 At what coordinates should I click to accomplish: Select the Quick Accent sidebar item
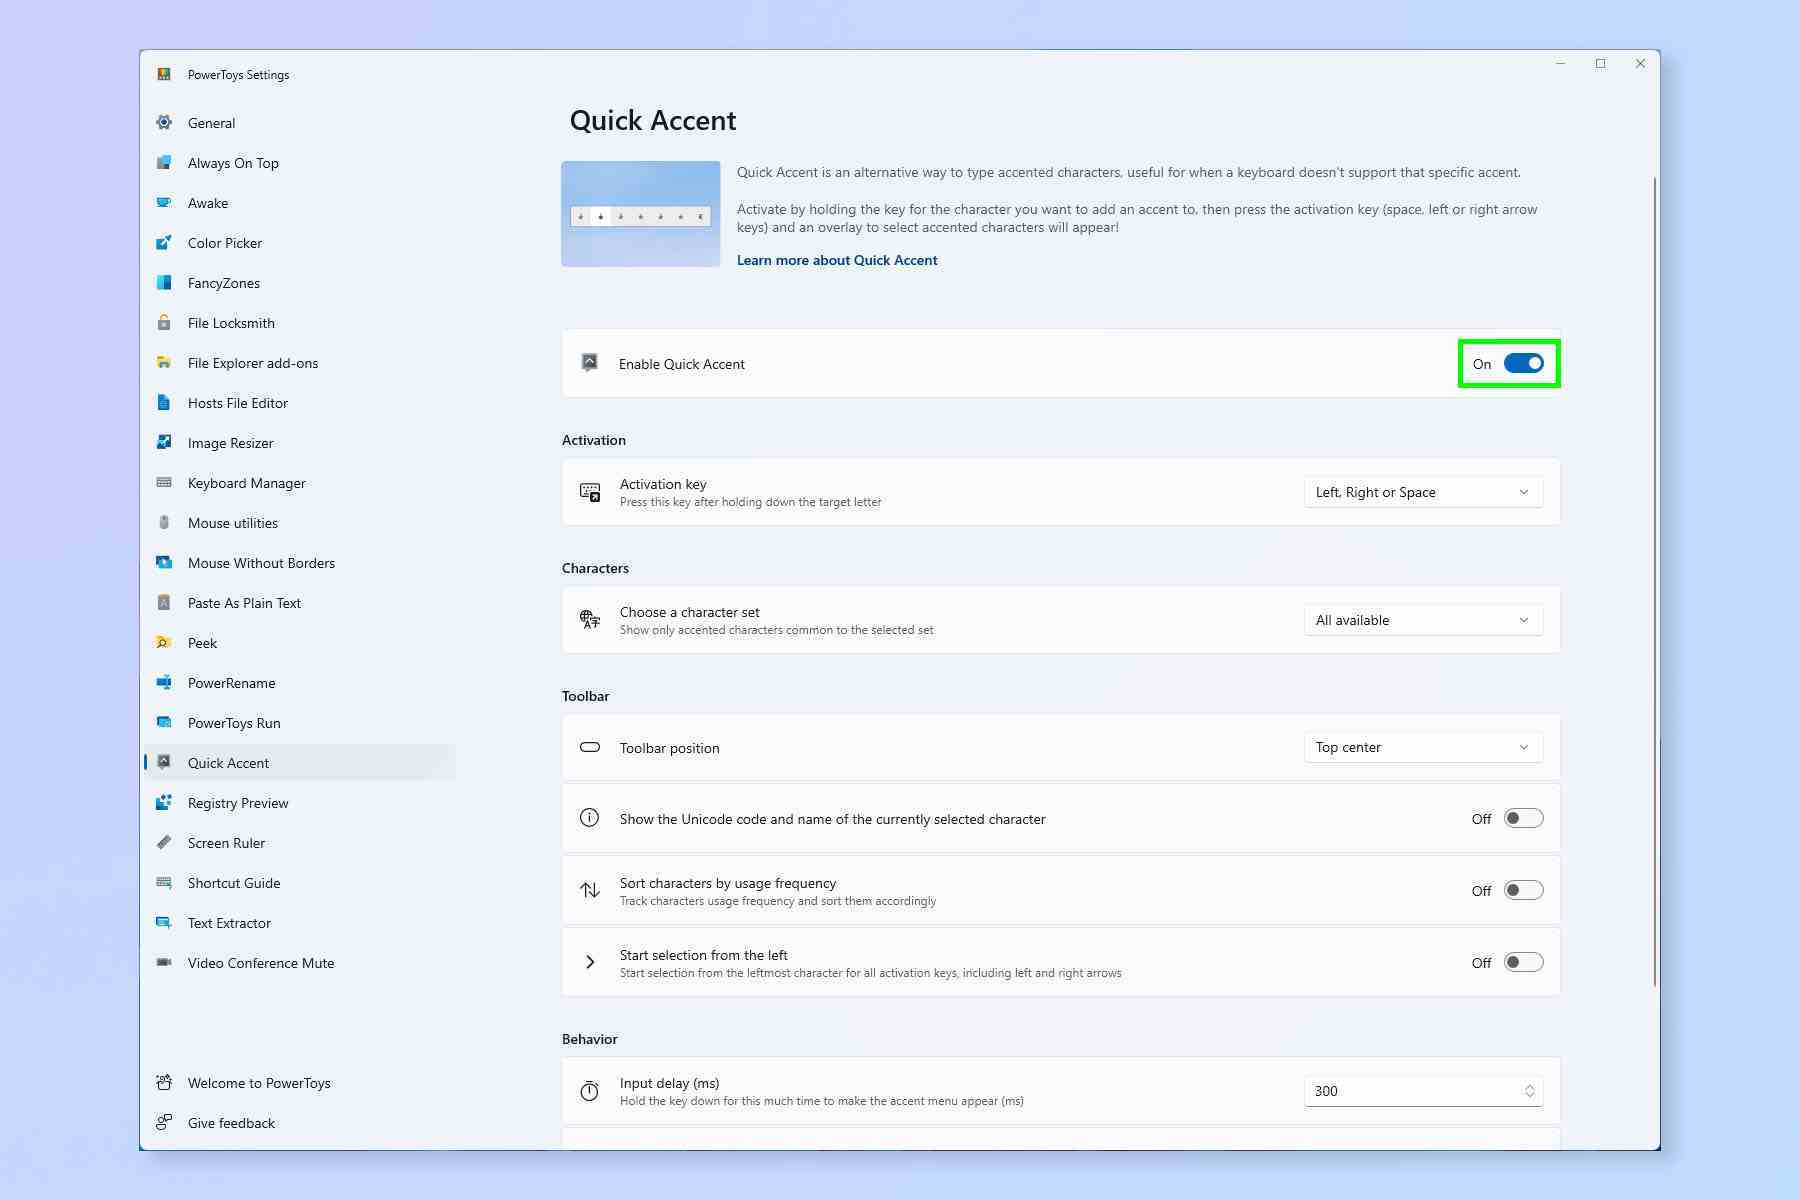pos(300,763)
